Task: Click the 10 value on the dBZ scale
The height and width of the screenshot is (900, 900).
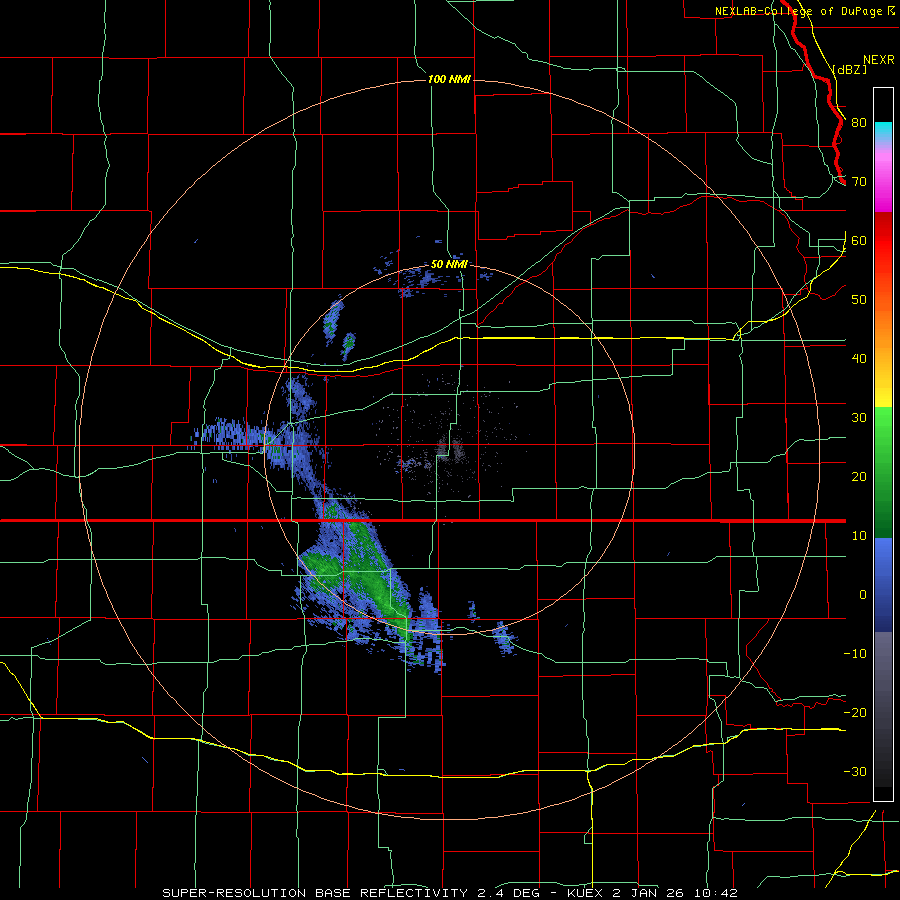Action: 859,536
